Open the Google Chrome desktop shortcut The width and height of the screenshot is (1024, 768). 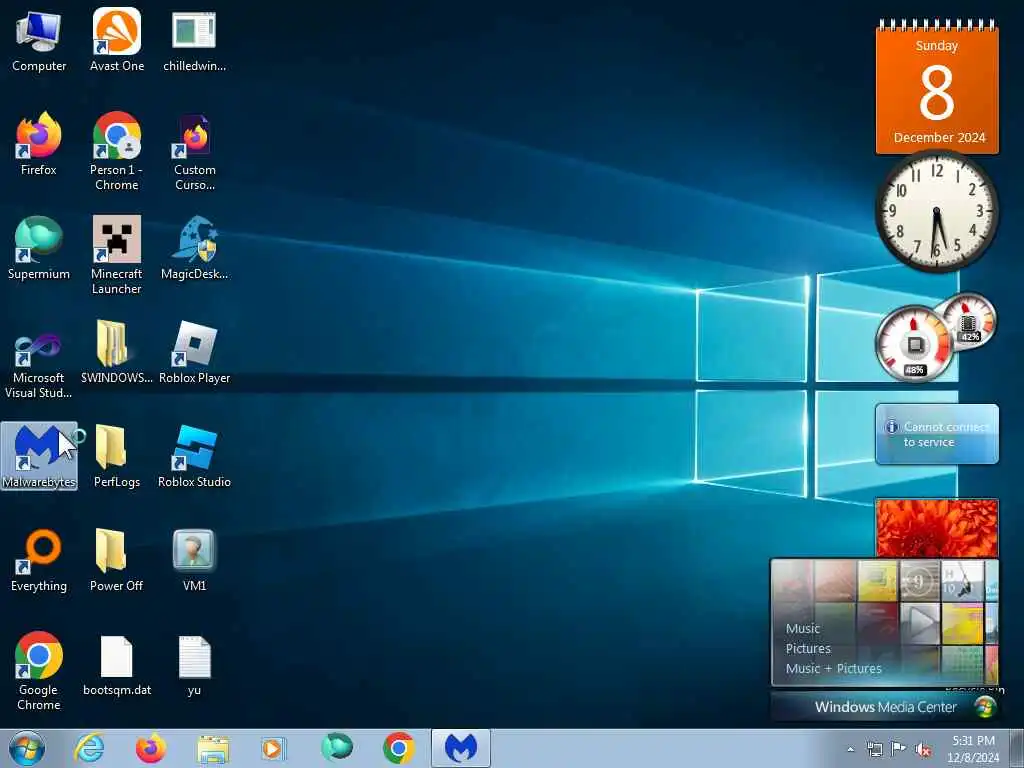pos(39,671)
